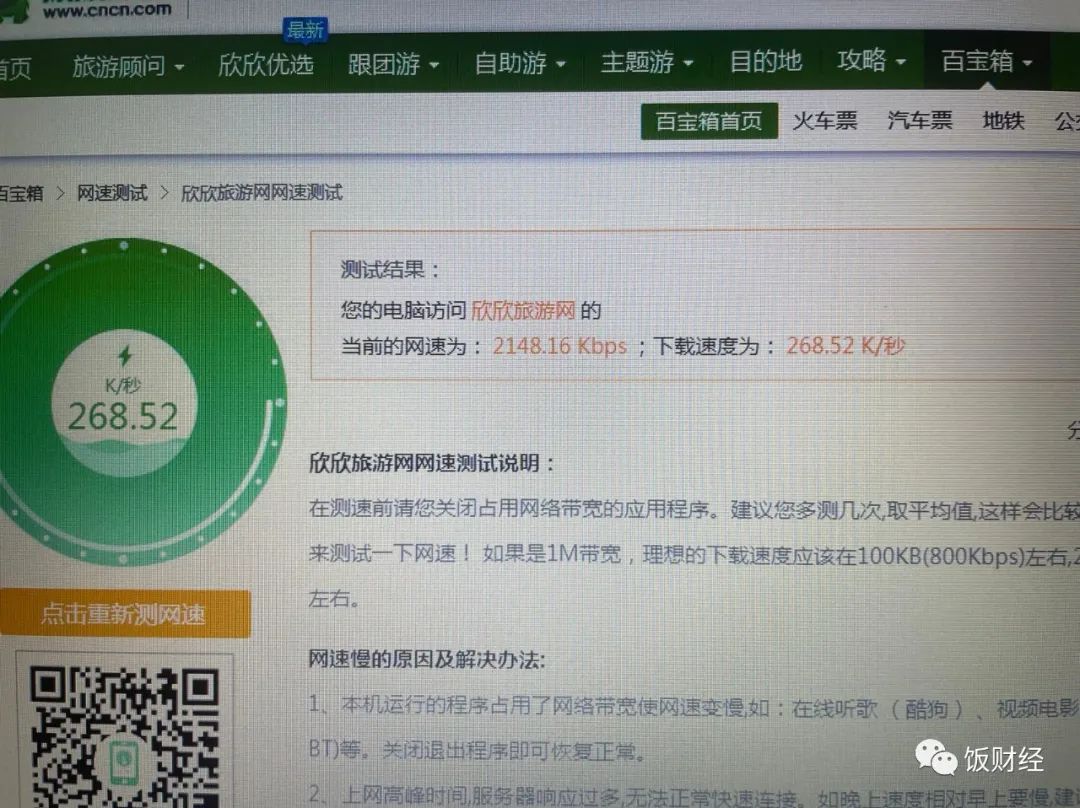Switch to the 火车票 tab
The image size is (1080, 808).
tap(823, 120)
